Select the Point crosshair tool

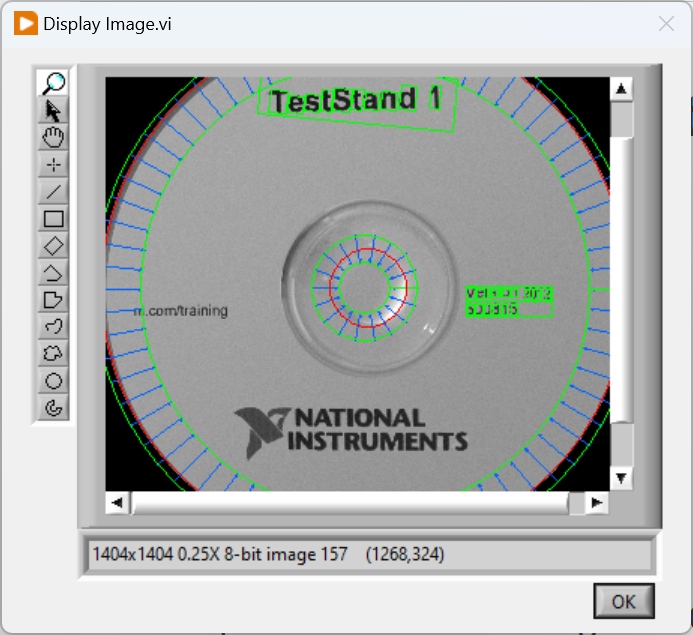point(53,165)
